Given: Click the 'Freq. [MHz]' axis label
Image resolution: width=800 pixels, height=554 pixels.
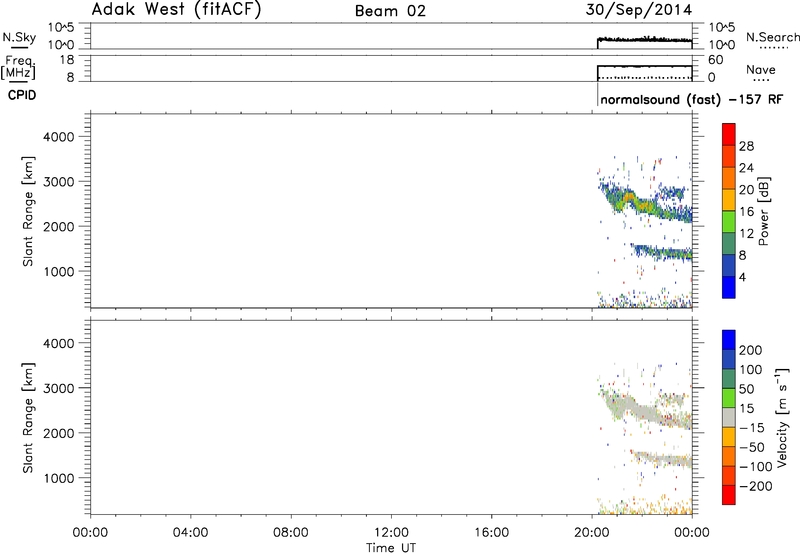Looking at the screenshot, I should (19, 67).
